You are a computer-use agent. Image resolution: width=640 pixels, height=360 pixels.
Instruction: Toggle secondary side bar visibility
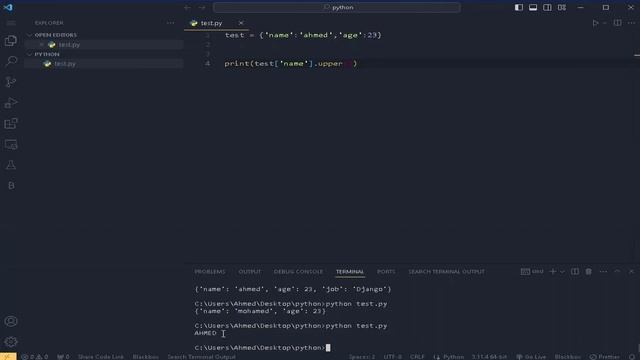(x=547, y=7)
